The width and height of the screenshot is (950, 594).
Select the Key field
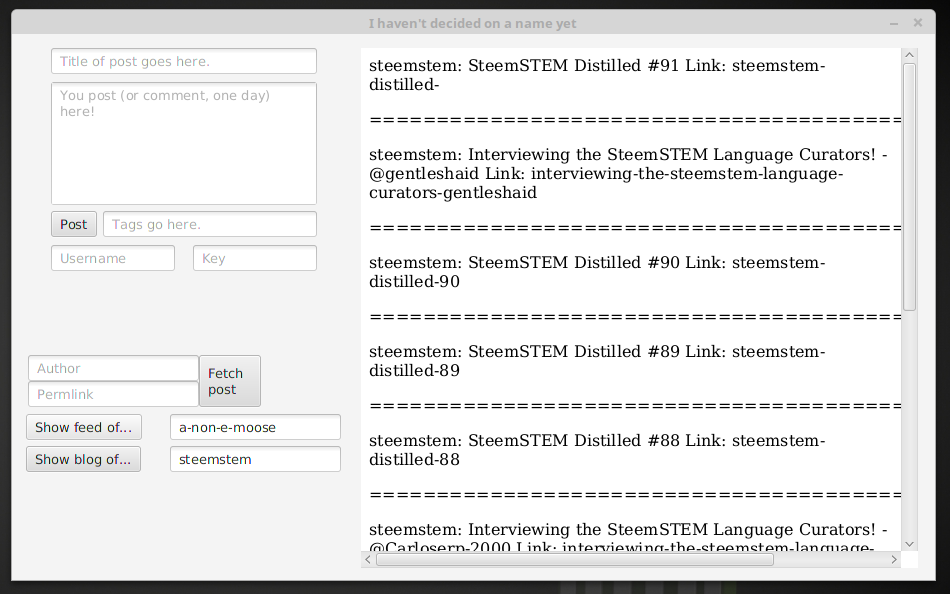[254, 258]
